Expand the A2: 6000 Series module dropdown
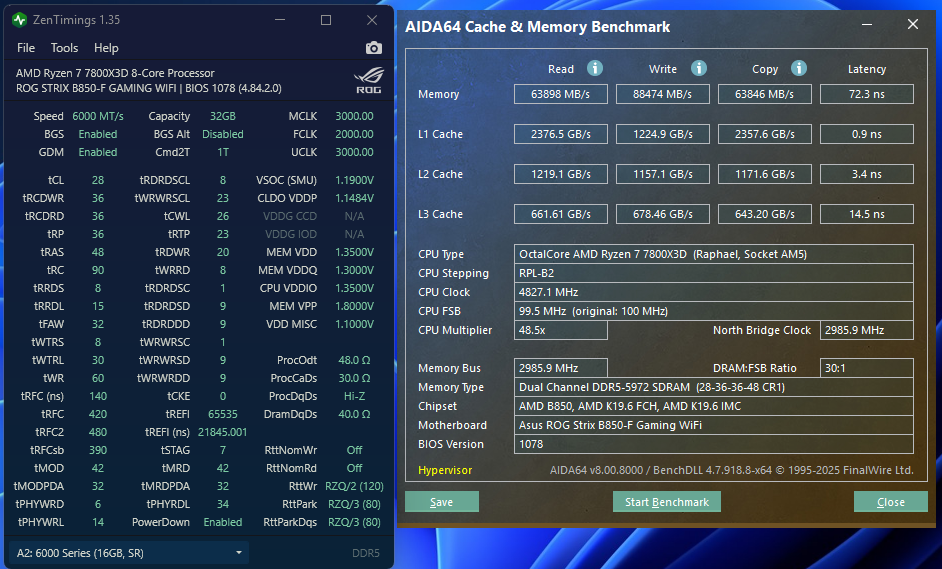This screenshot has height=569, width=942. [x=129, y=553]
